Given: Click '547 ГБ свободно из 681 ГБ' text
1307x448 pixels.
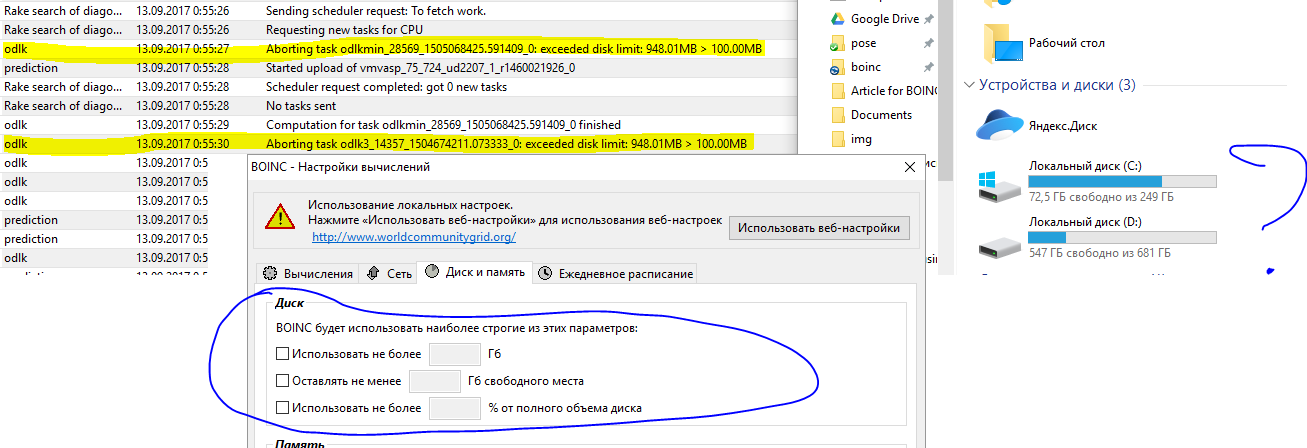Looking at the screenshot, I should pyautogui.click(x=1100, y=254).
